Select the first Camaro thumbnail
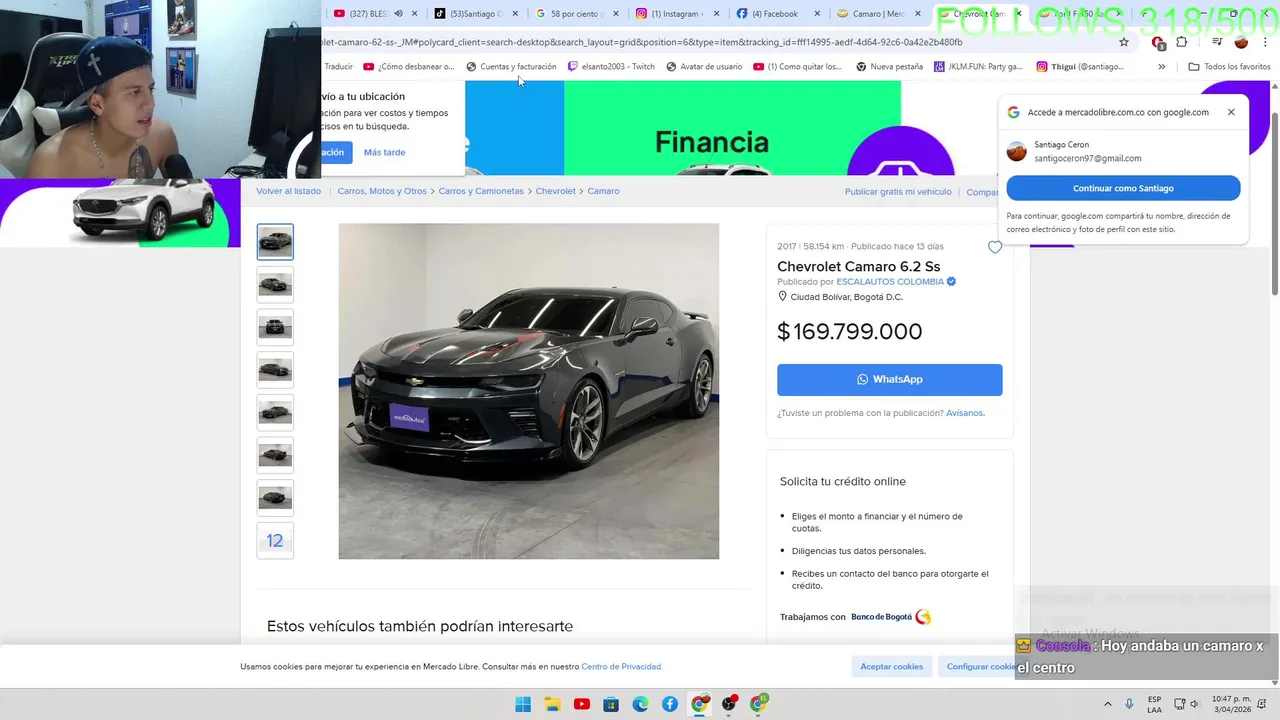The image size is (1280, 720). [x=275, y=242]
